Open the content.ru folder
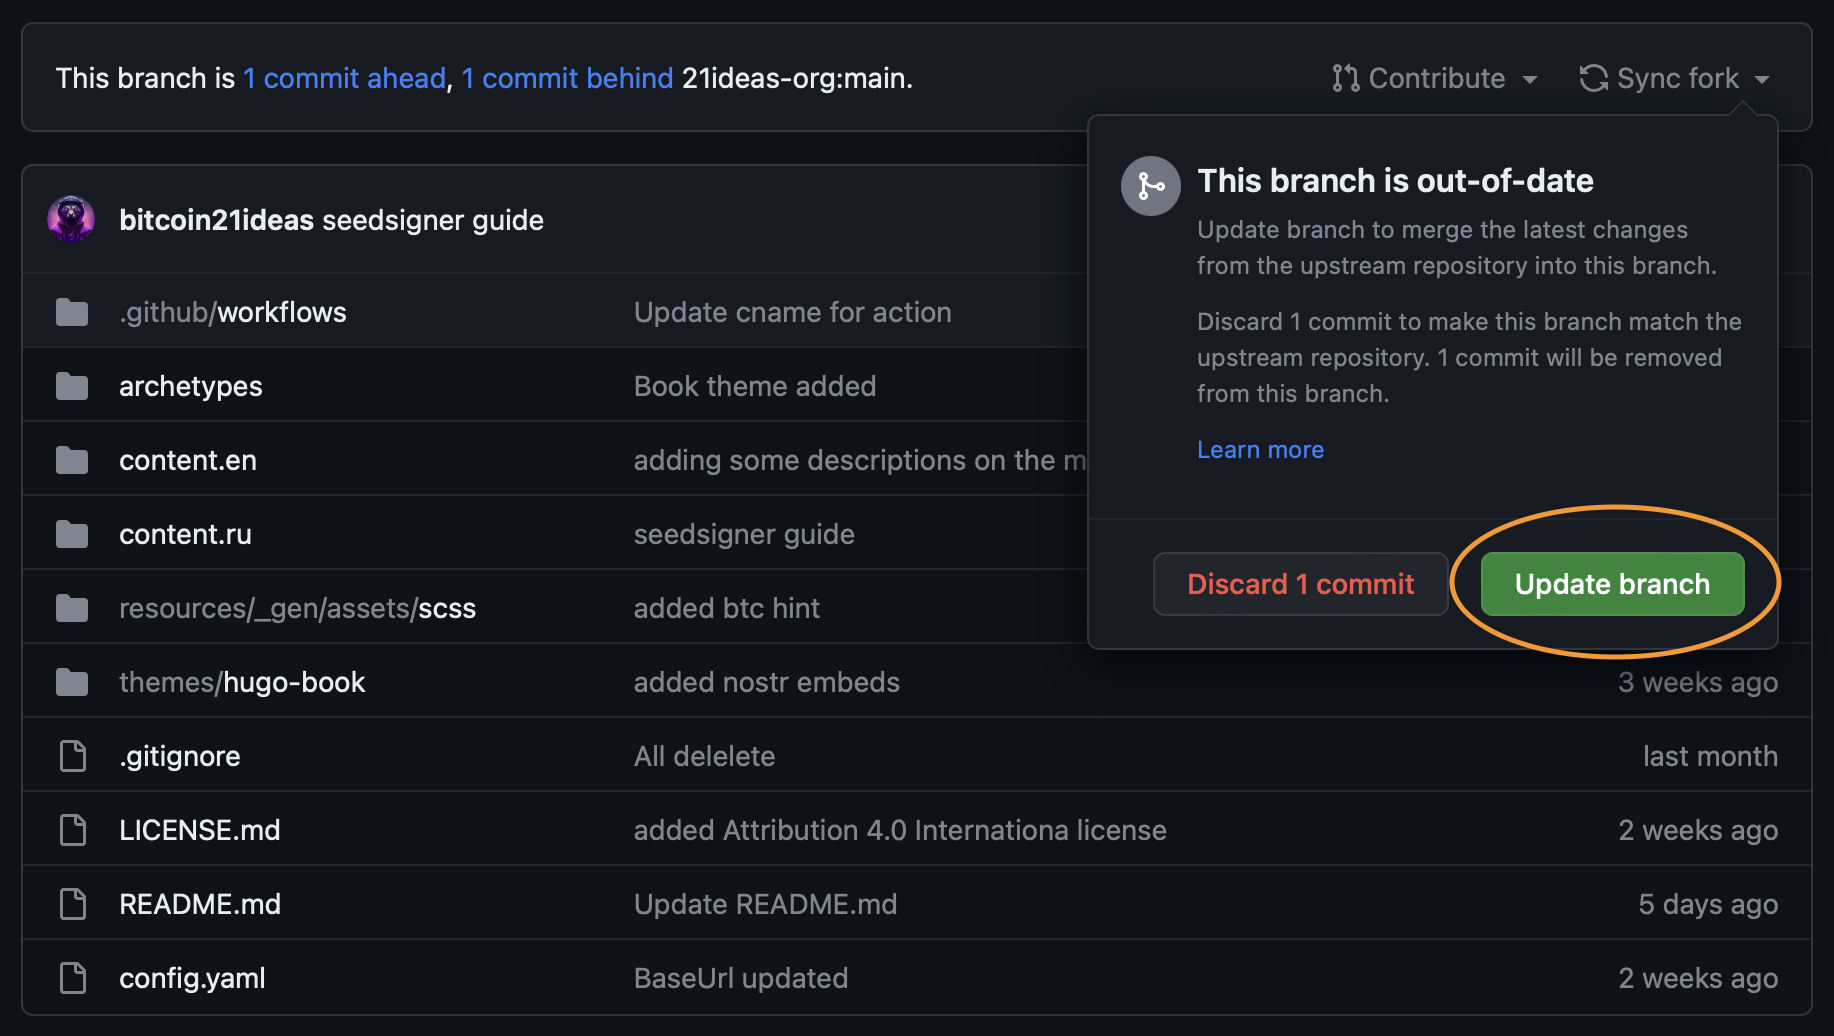This screenshot has width=1834, height=1036. click(185, 534)
